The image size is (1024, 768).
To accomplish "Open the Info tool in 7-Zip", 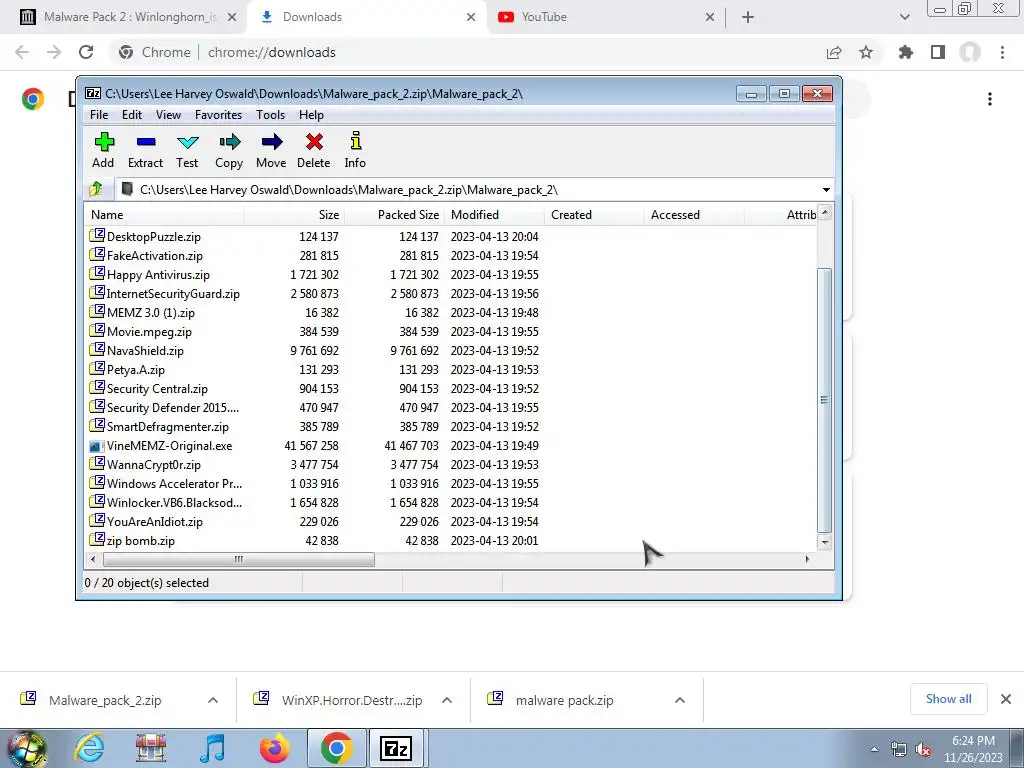I will tap(355, 150).
